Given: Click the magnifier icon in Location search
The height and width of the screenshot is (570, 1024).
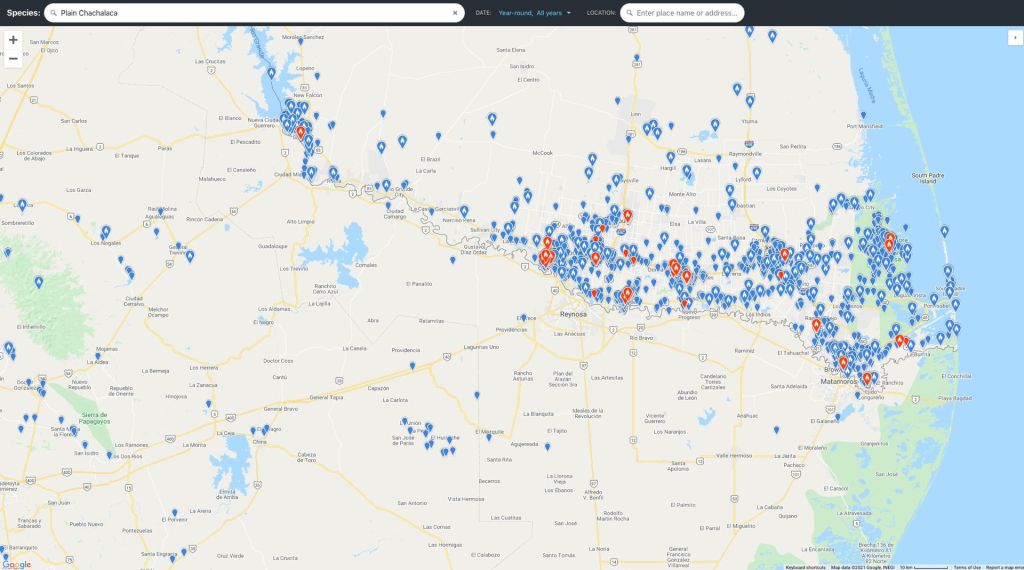Looking at the screenshot, I should (629, 13).
